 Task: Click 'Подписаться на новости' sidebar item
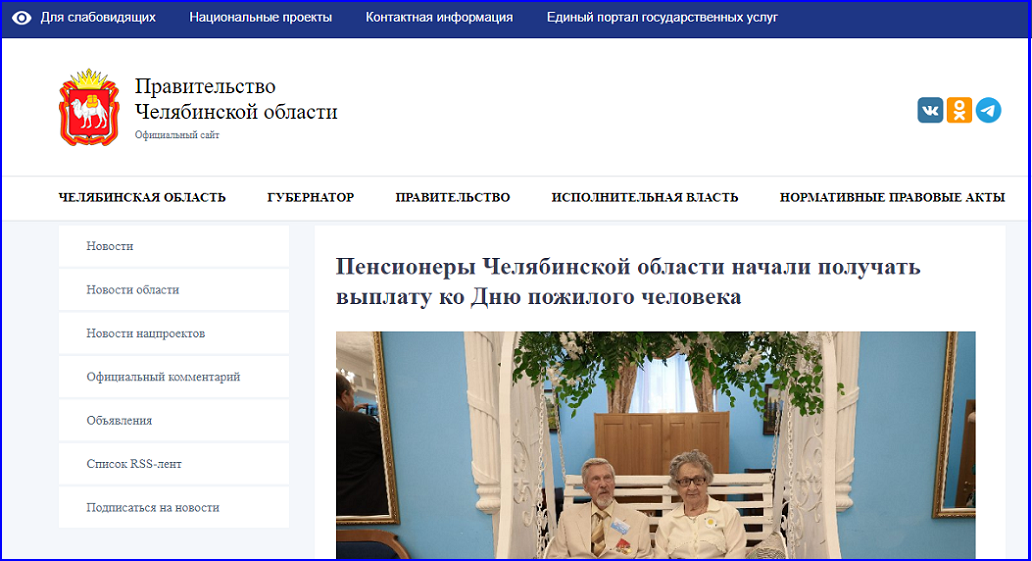pos(174,507)
